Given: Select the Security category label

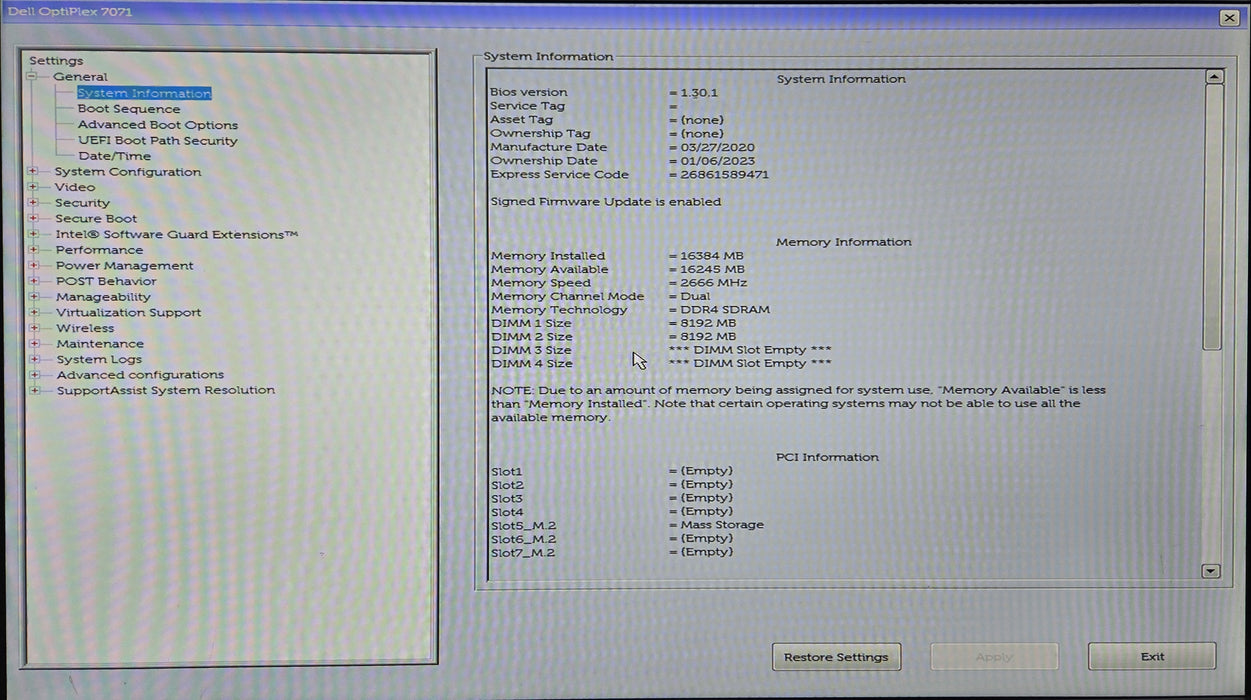Looking at the screenshot, I should [82, 203].
